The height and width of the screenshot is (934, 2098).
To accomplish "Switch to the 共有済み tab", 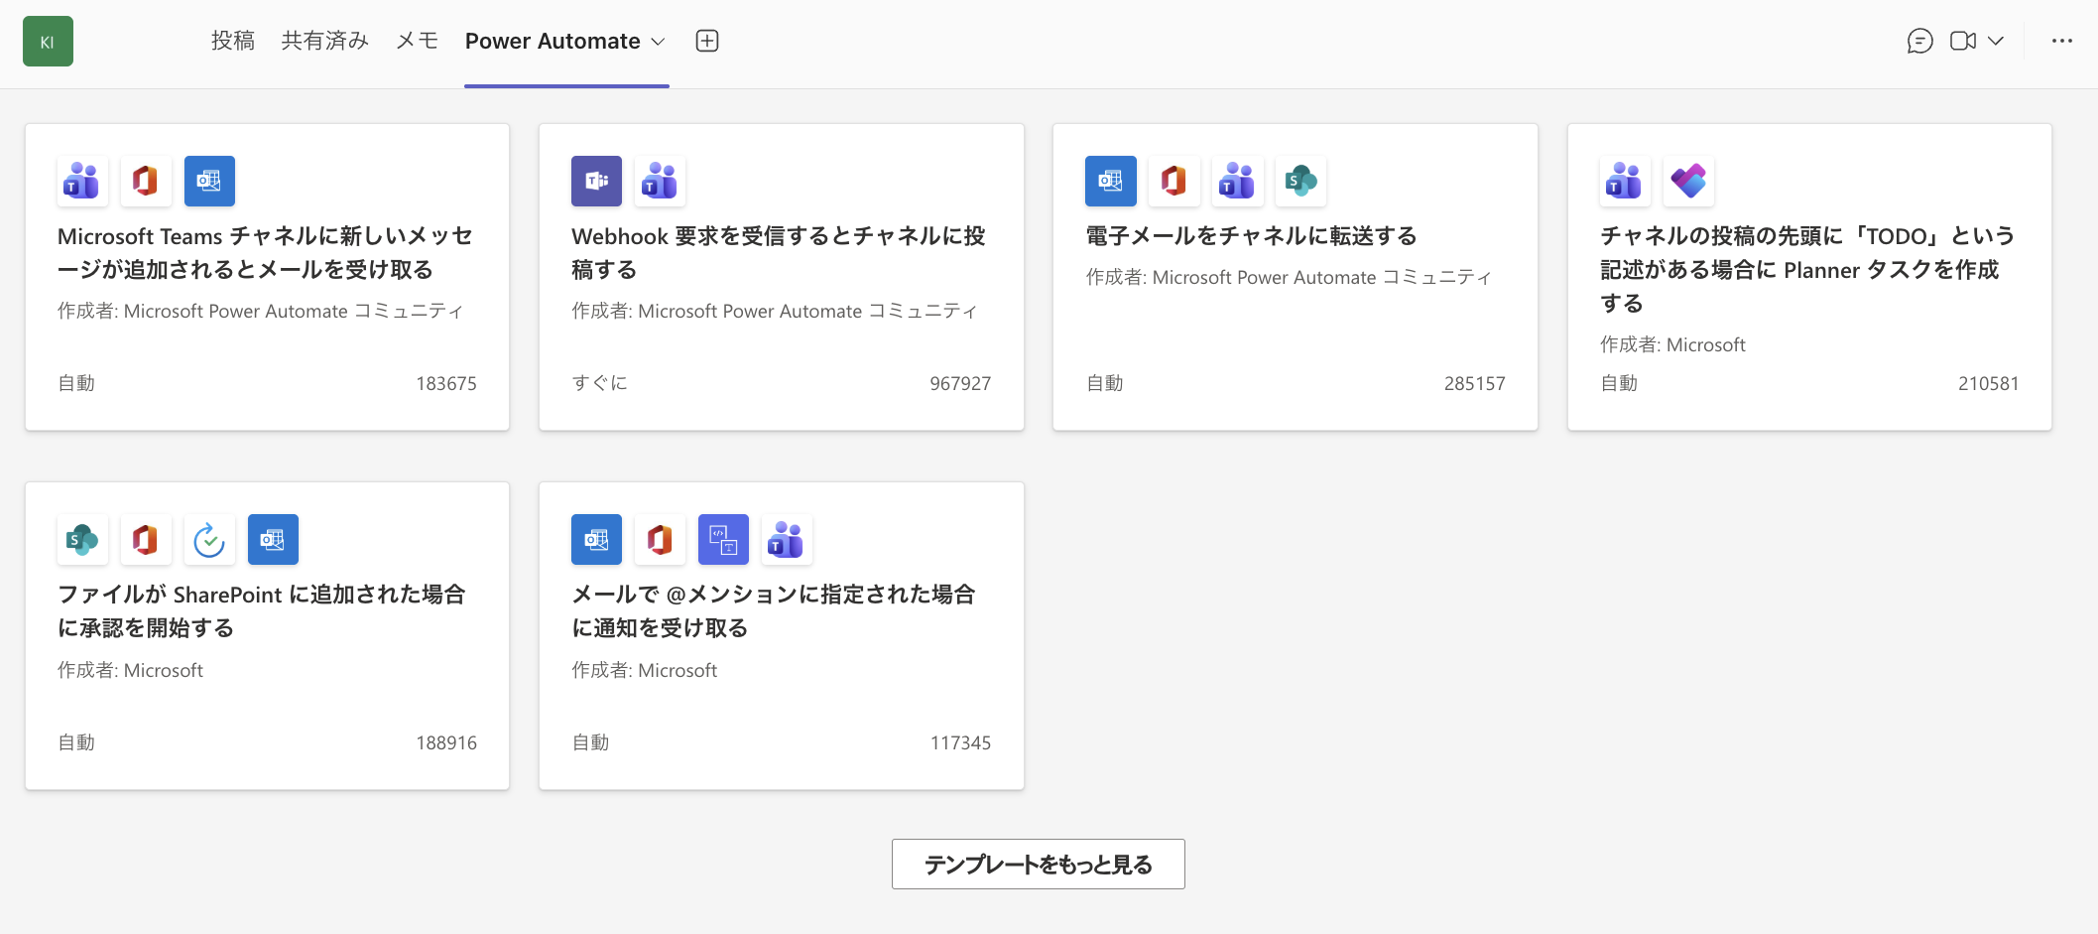I will [325, 41].
